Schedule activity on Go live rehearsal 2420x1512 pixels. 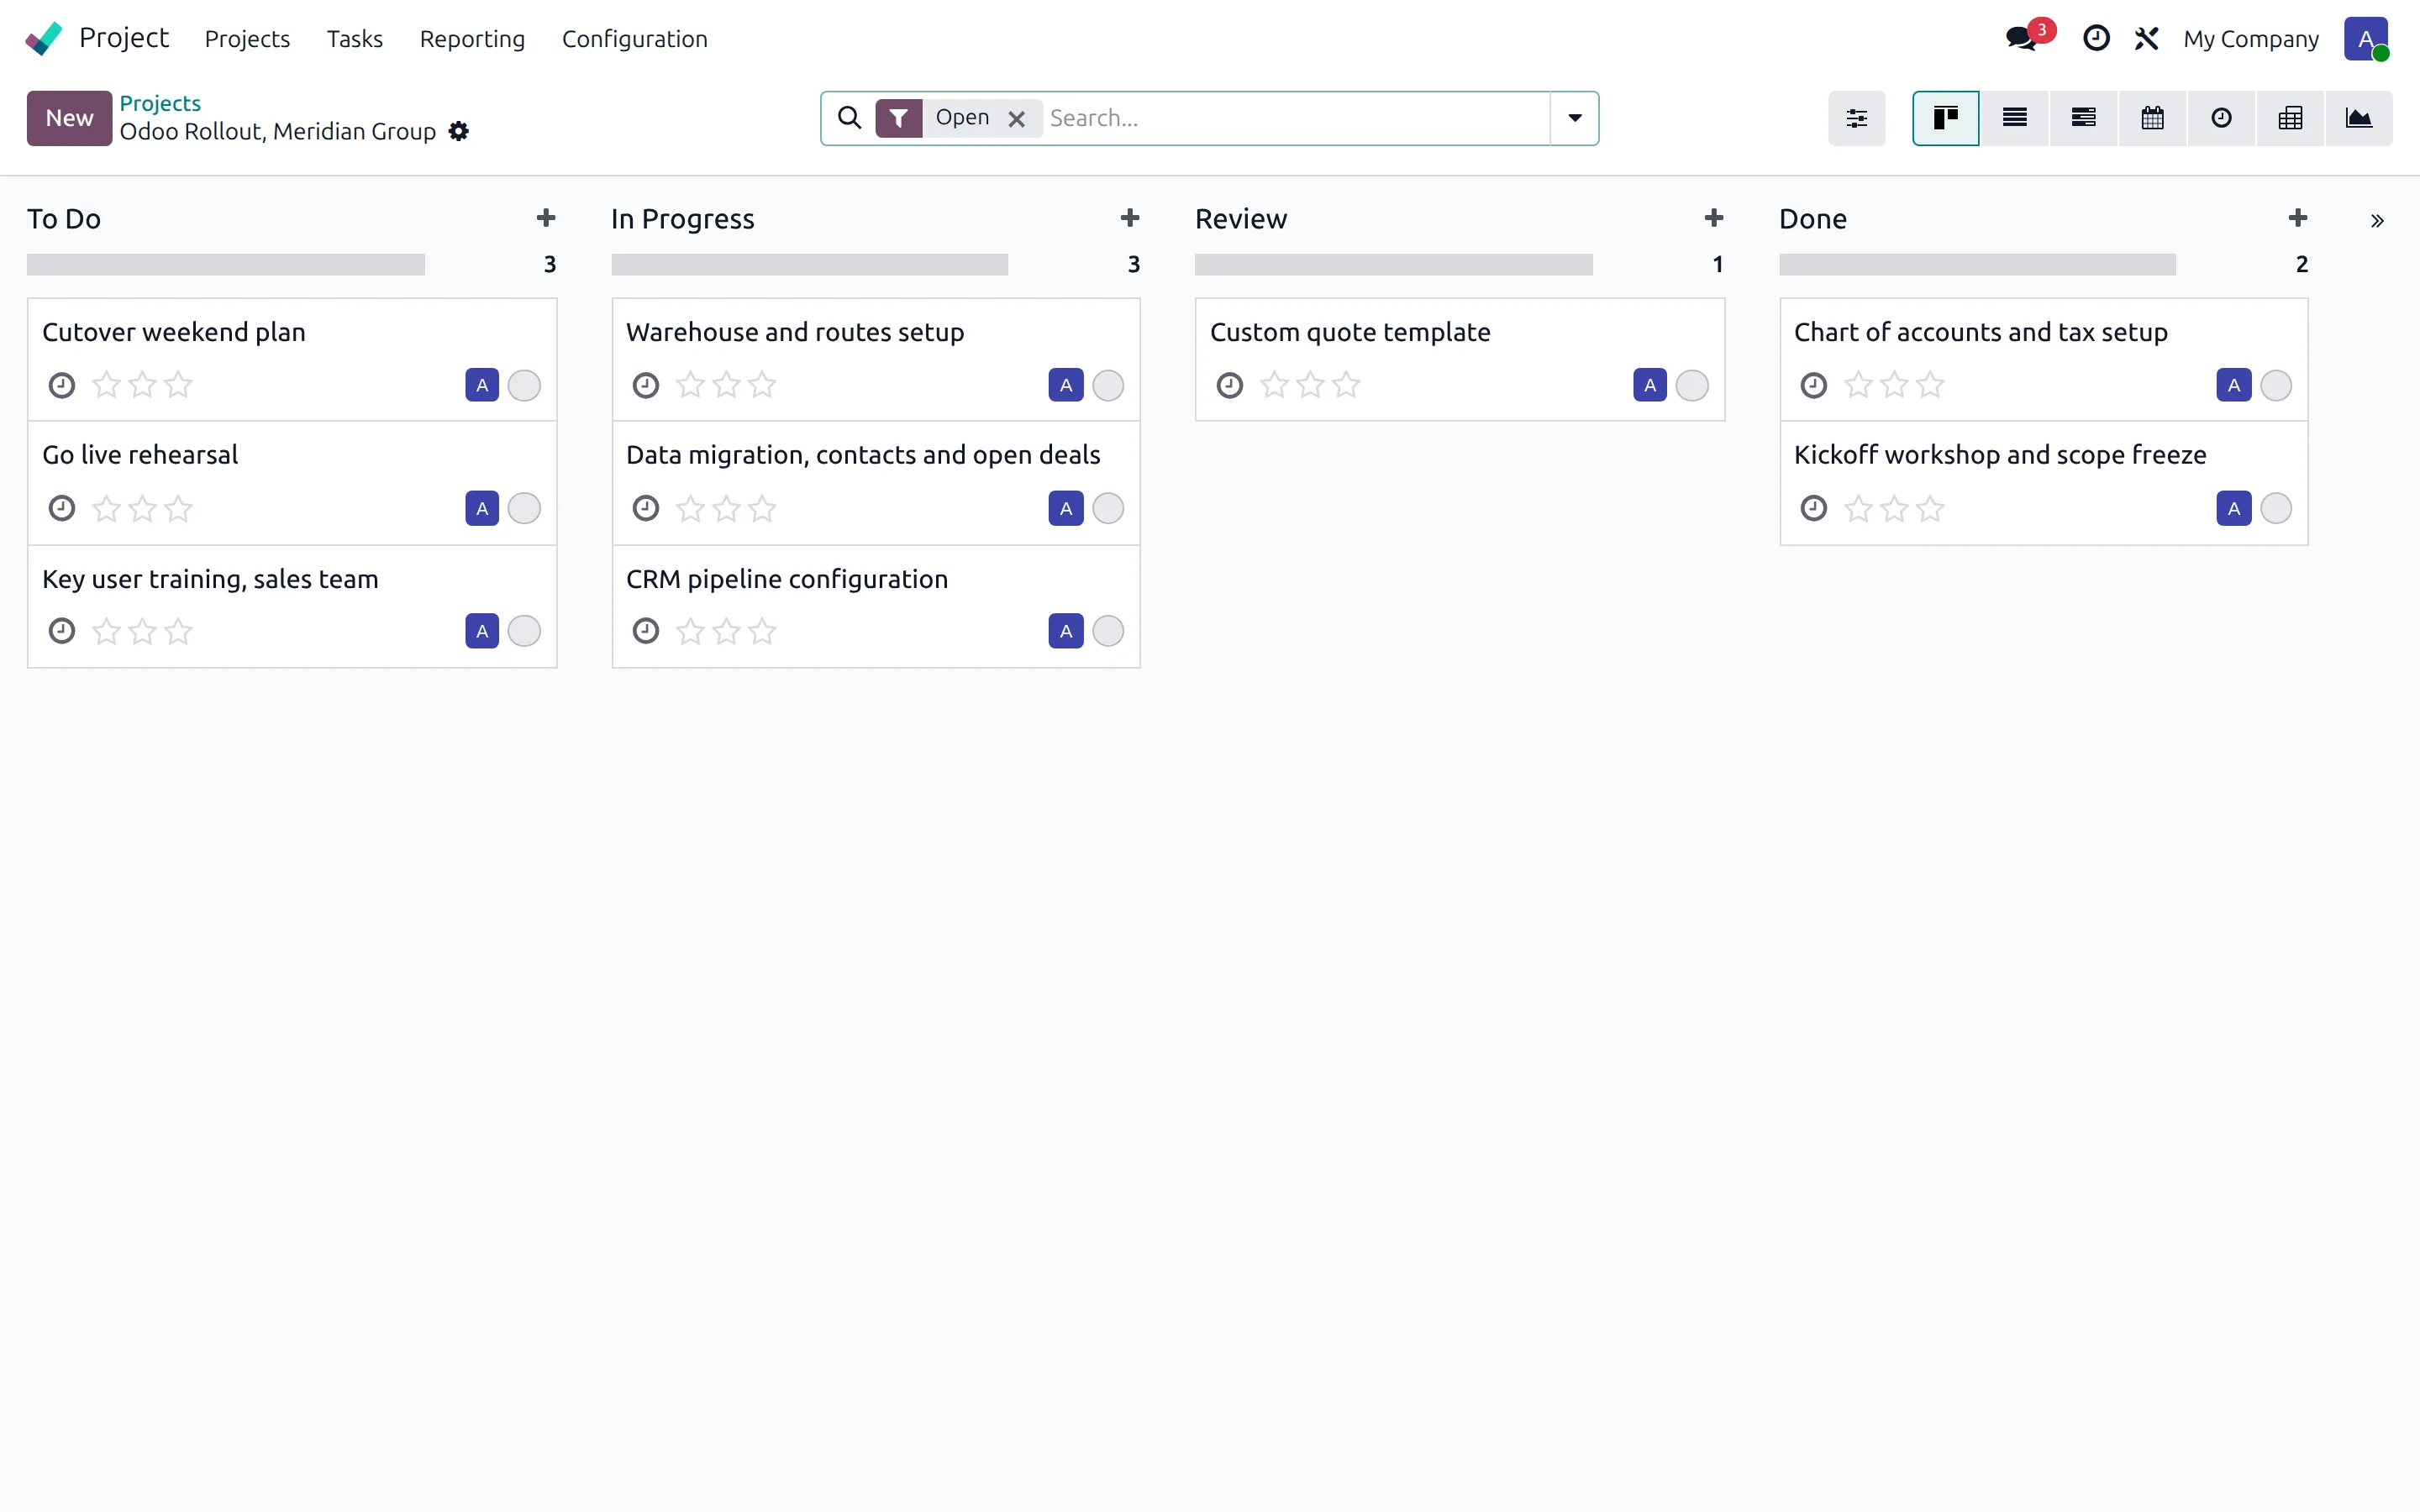click(62, 508)
